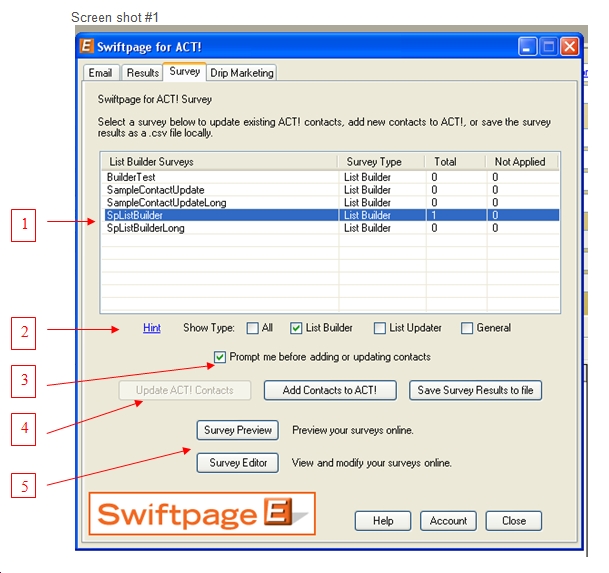Click the Help button

click(x=383, y=521)
